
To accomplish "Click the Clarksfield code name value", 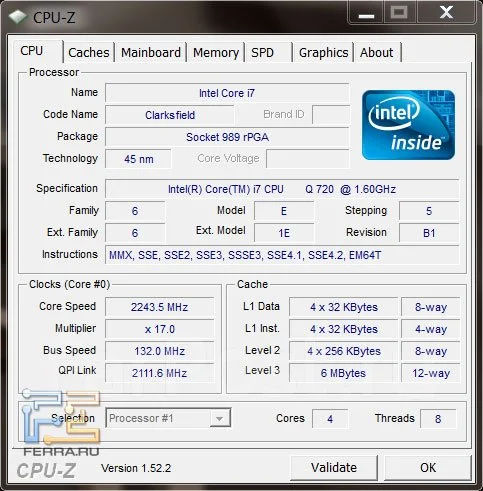I will (x=170, y=115).
